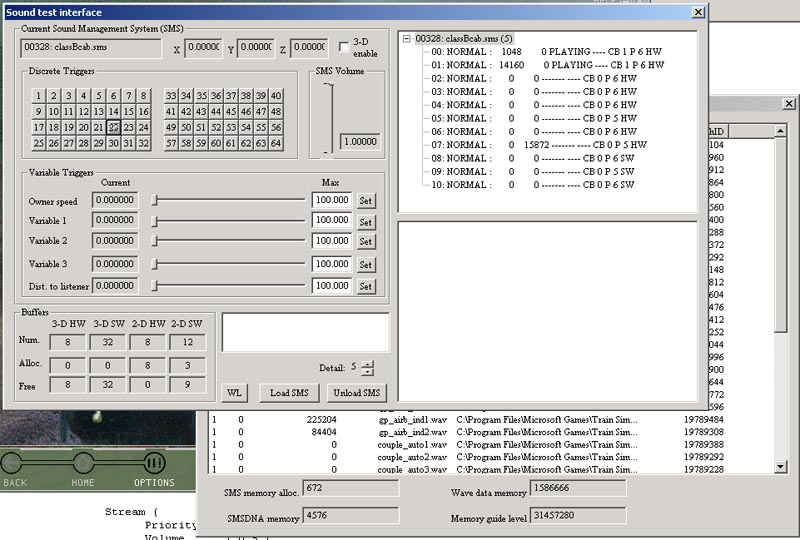Set the Variable 1 max value
The image size is (800, 540).
coord(365,222)
